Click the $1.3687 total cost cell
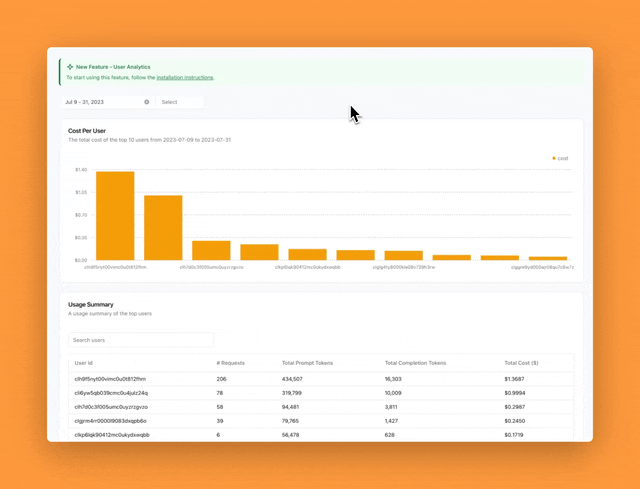Image resolution: width=640 pixels, height=489 pixels. pos(515,379)
